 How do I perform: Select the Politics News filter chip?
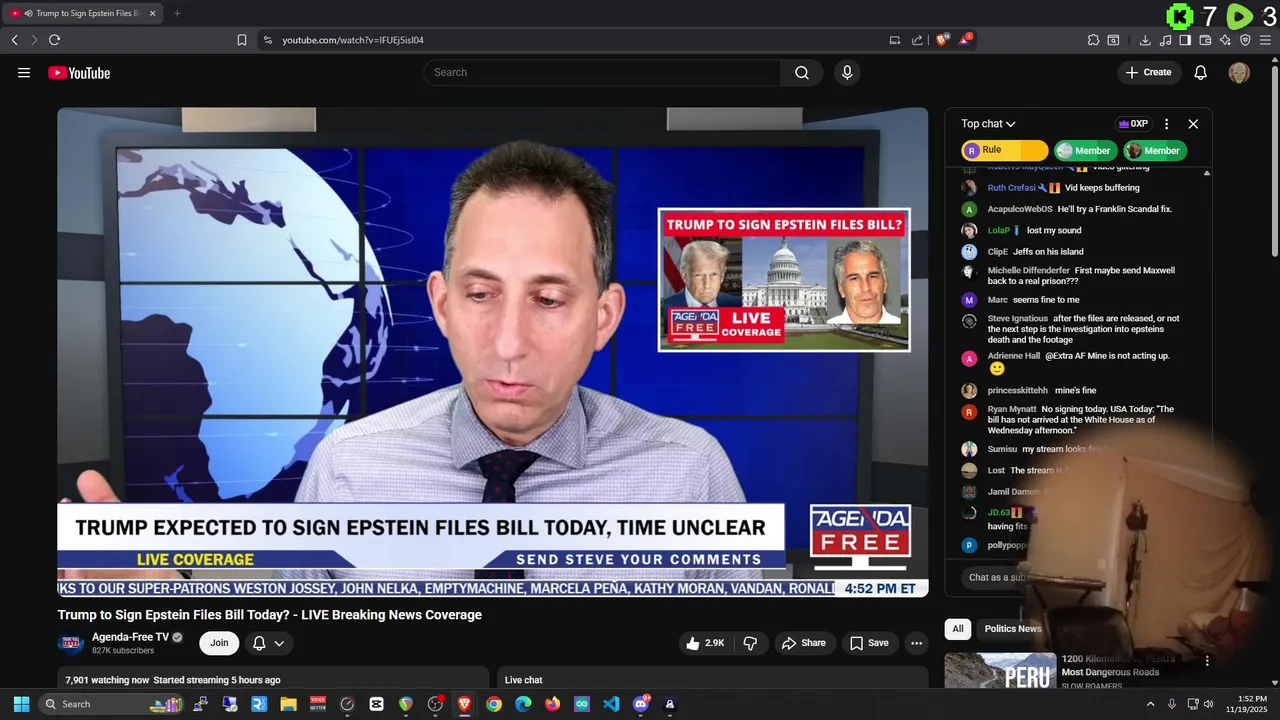(x=1013, y=629)
